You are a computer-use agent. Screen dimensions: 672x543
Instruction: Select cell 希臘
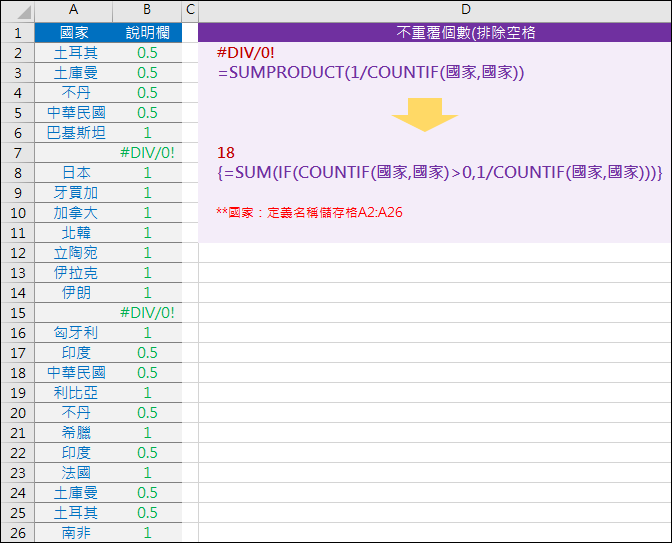coord(74,433)
